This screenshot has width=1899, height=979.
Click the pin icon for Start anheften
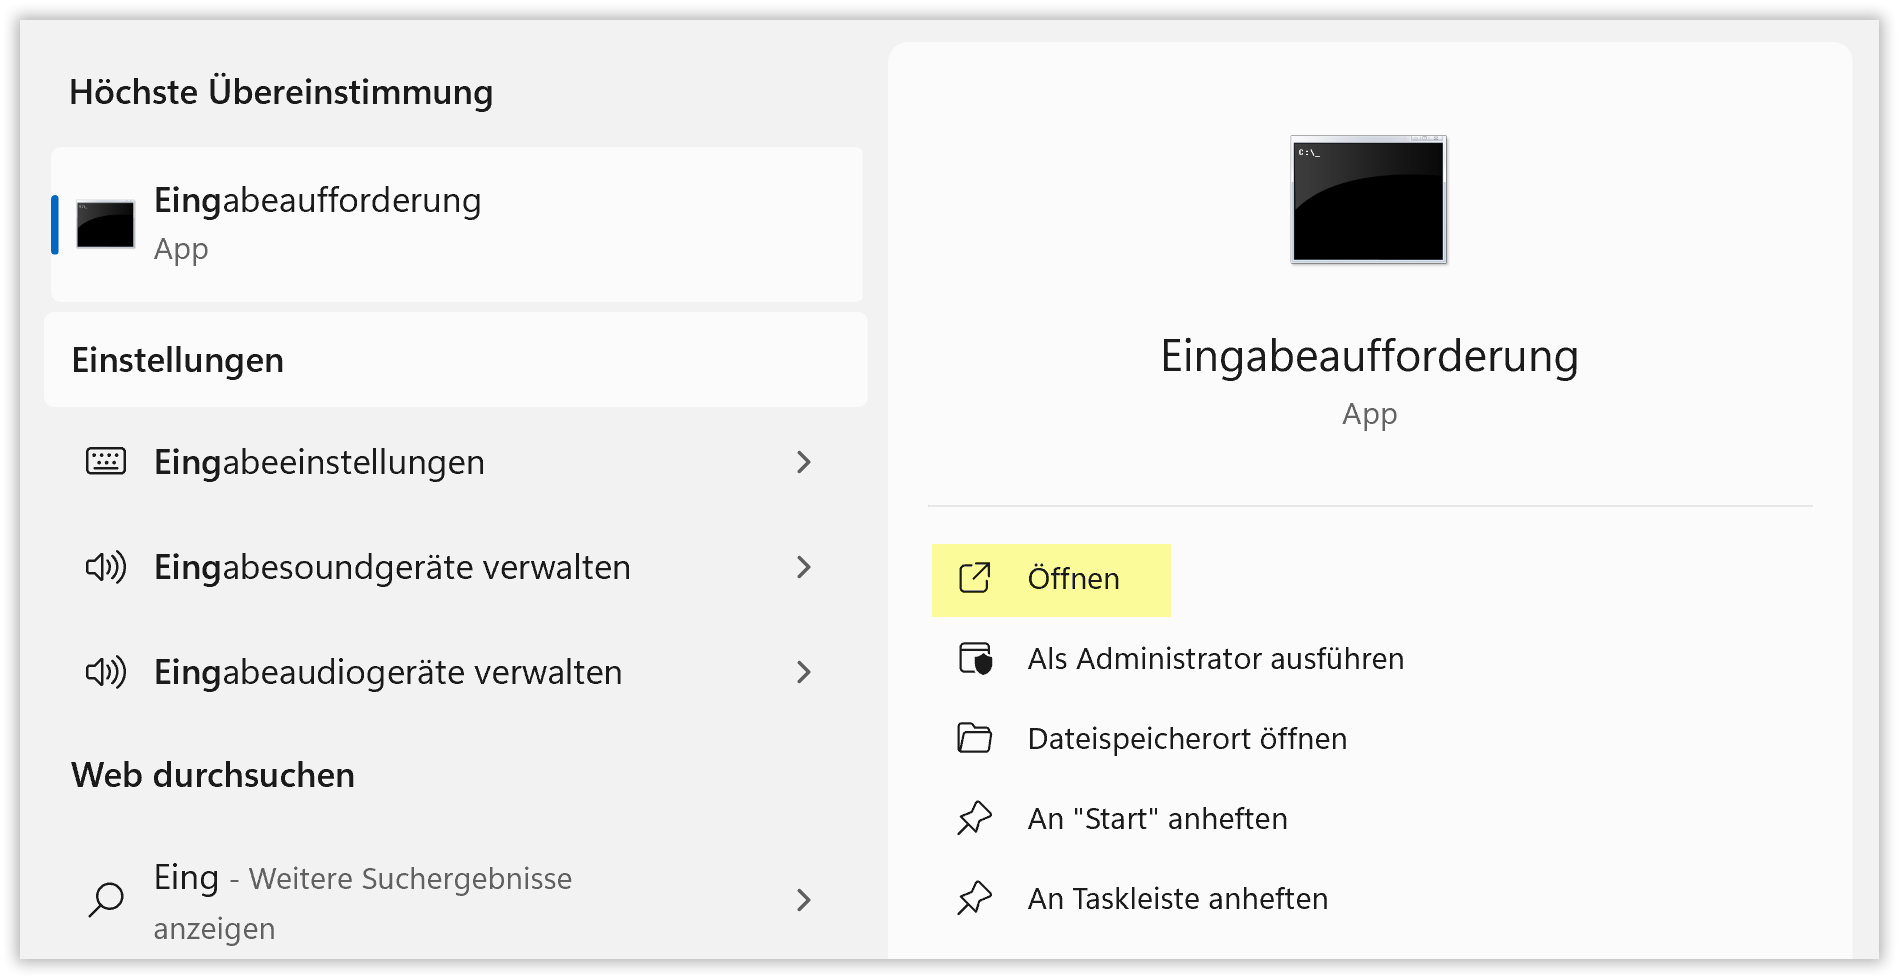tap(975, 818)
